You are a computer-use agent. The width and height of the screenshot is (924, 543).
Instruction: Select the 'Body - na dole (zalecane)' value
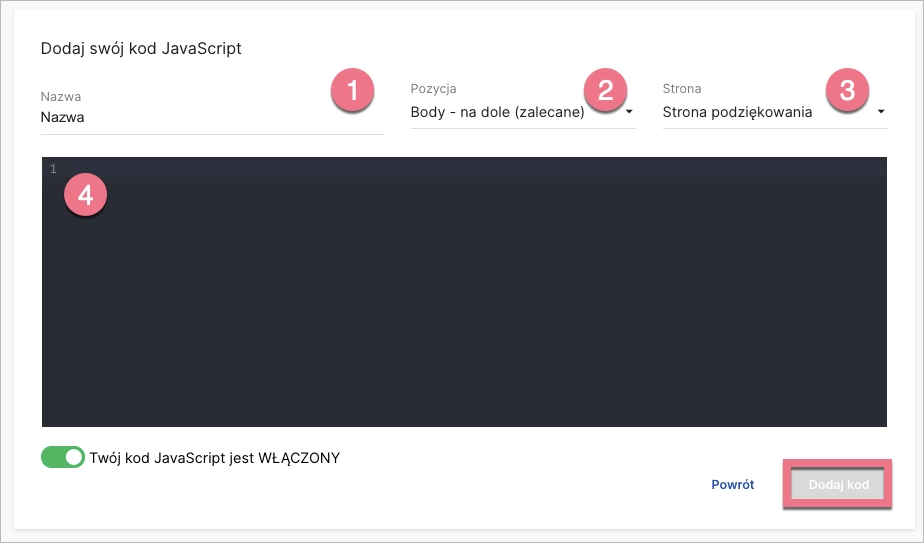[497, 113]
